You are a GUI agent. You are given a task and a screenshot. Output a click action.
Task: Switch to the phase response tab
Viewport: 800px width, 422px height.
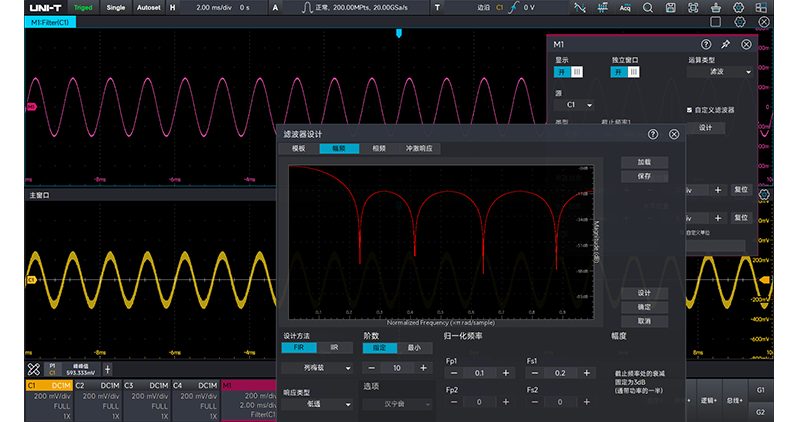point(379,148)
